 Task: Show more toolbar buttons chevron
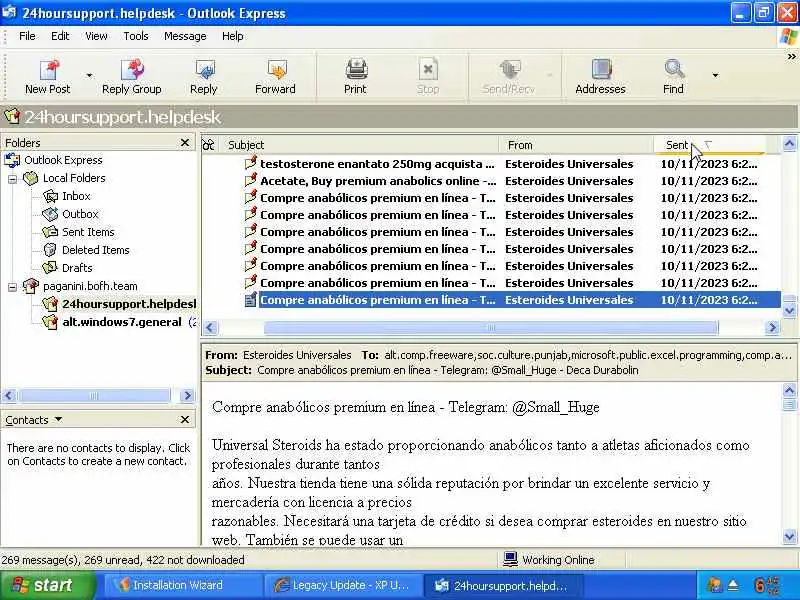coord(791,57)
